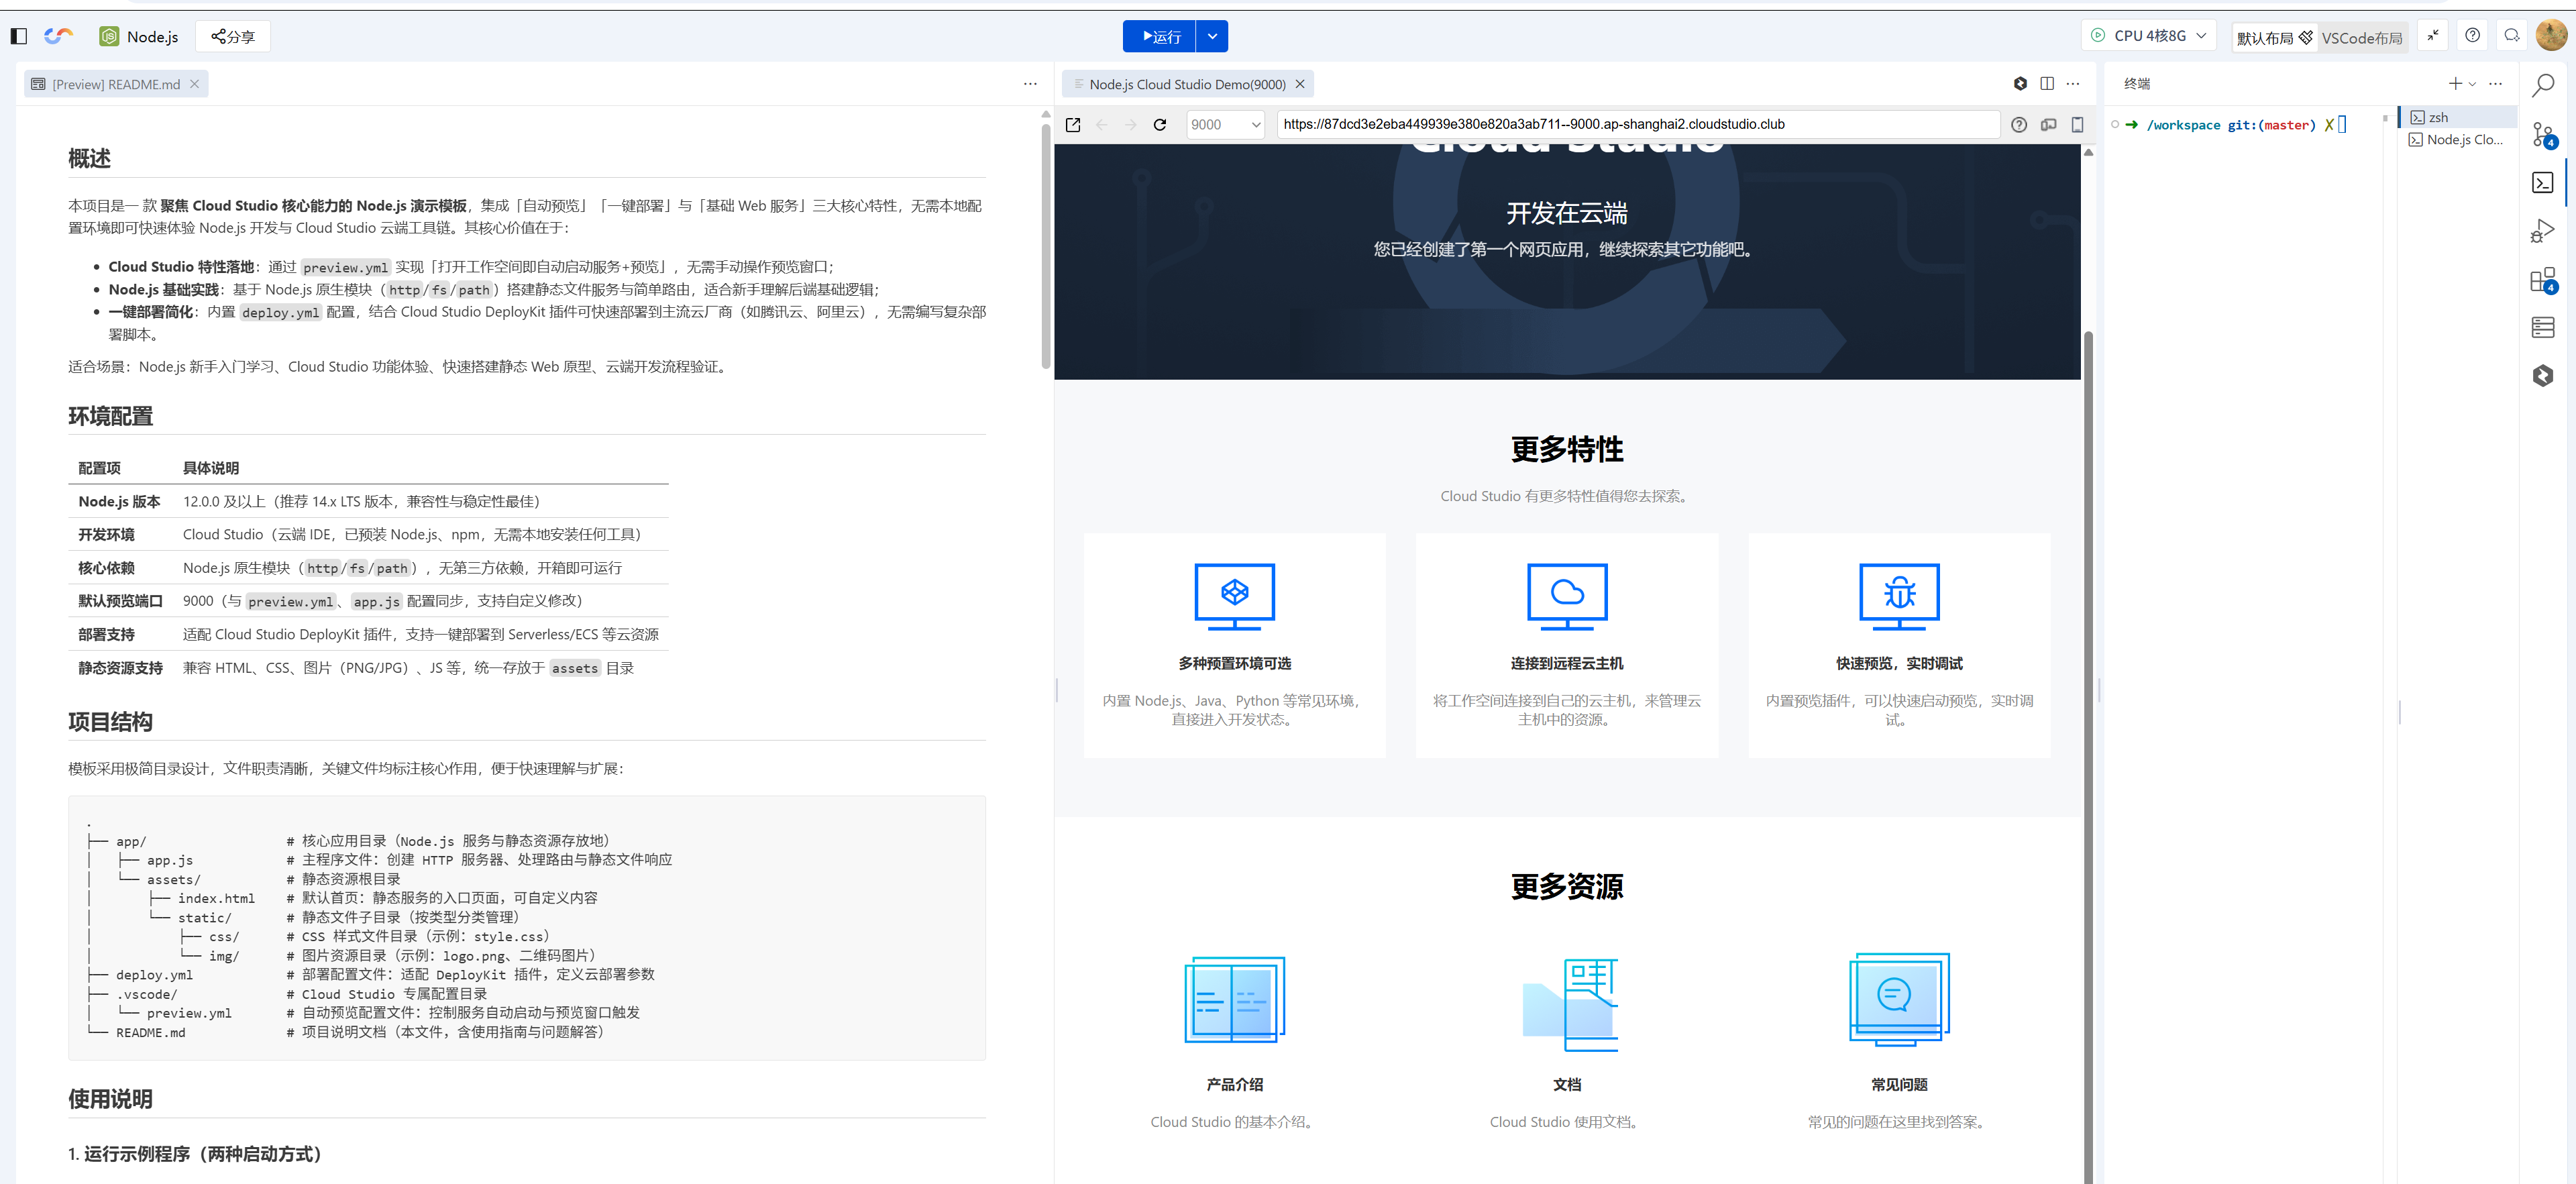Toggle the left sidebar panel icon
Screen dimensions: 2576x1184
[x=18, y=37]
